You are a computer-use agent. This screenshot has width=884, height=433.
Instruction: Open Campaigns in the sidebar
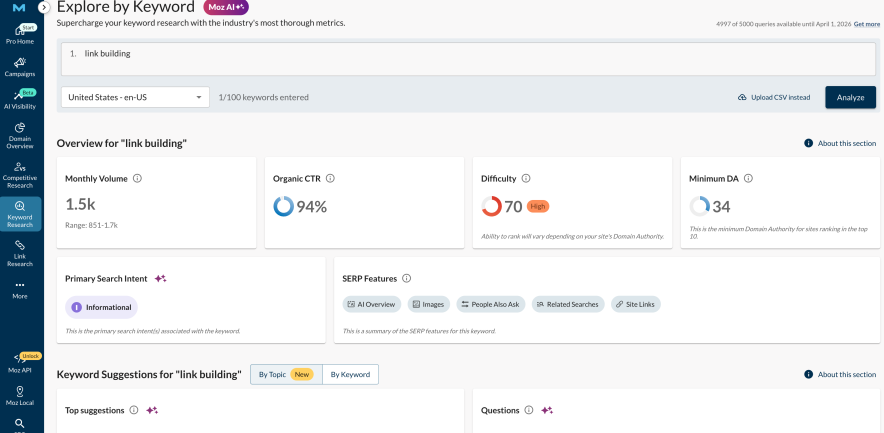(20, 67)
